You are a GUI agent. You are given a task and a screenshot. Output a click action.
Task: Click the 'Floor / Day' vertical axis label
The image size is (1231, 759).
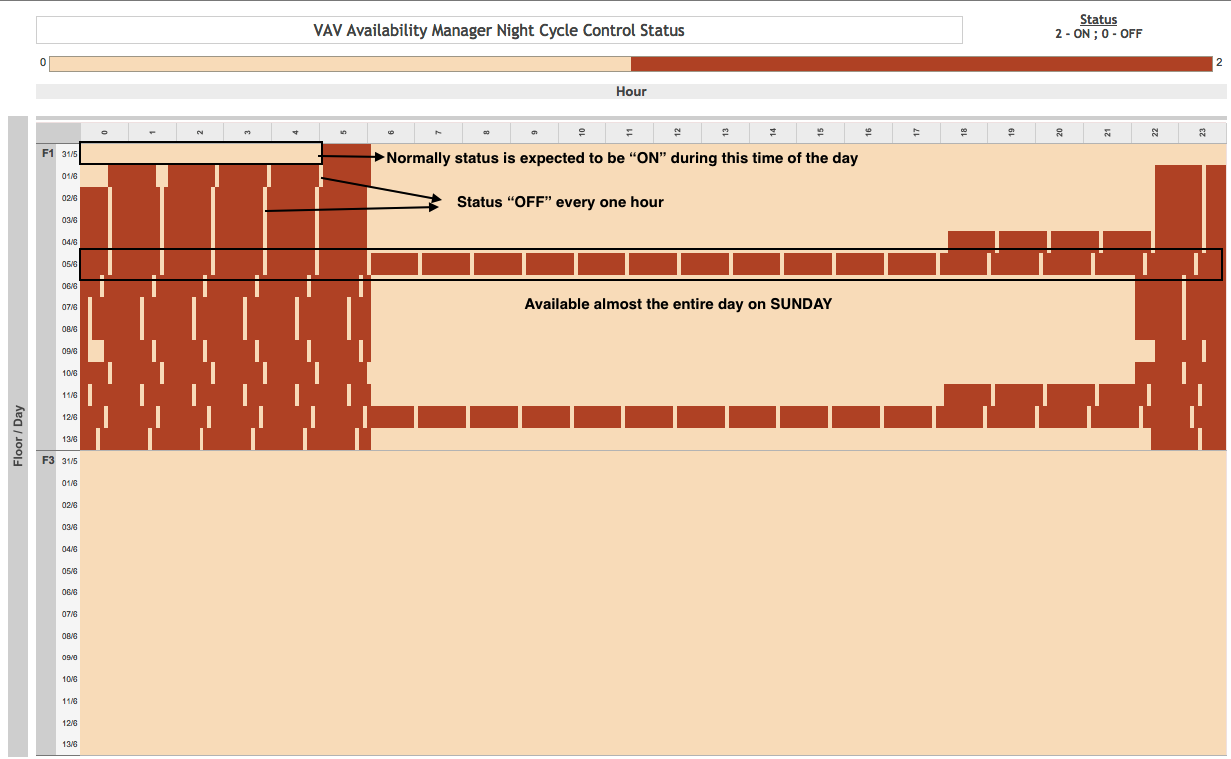tap(18, 435)
